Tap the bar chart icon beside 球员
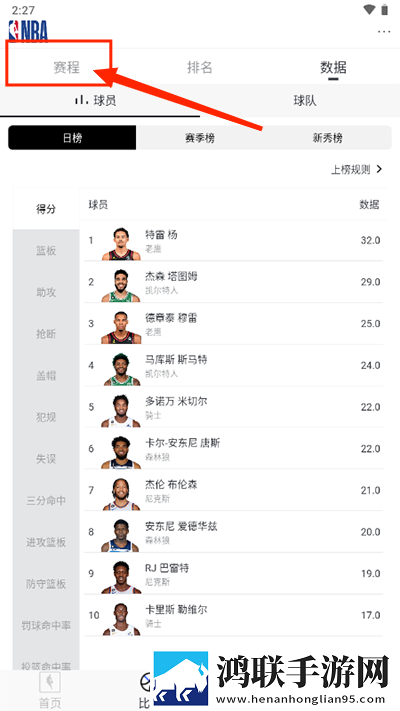This screenshot has height=711, width=400. click(x=82, y=100)
